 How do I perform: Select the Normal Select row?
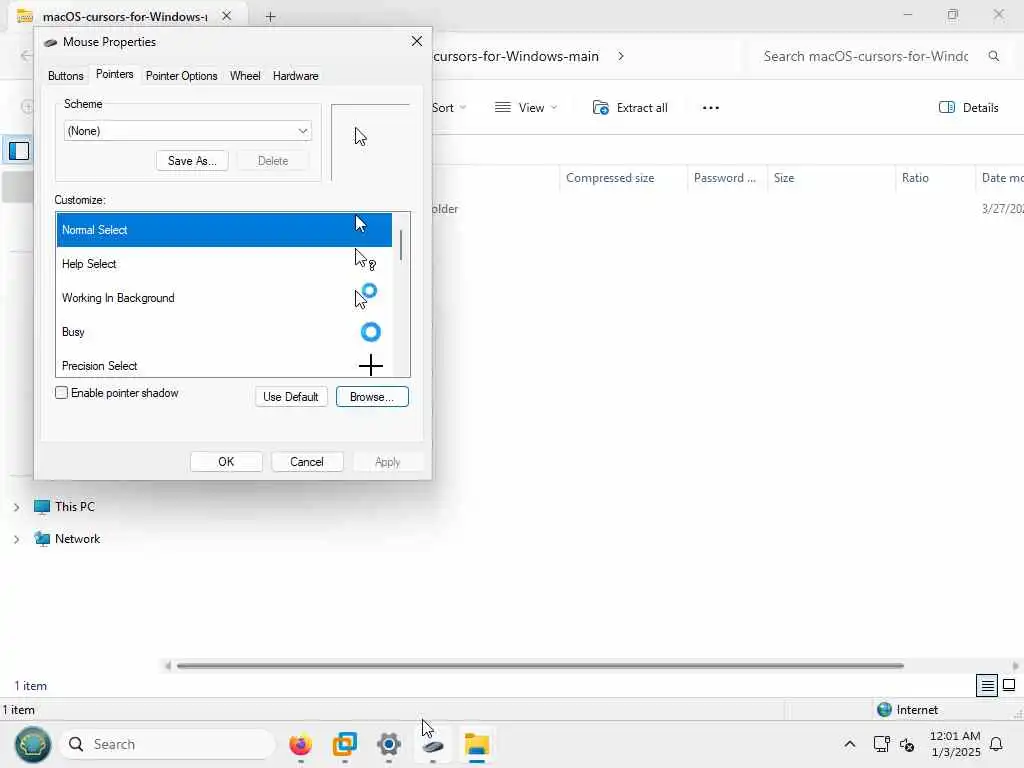[x=224, y=230]
